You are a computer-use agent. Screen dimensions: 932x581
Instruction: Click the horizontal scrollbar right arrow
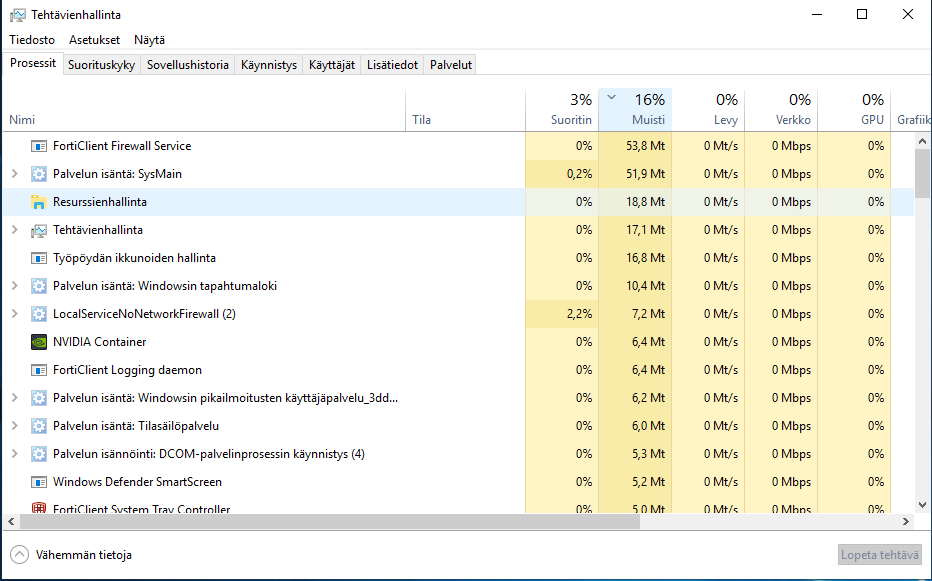(x=906, y=522)
